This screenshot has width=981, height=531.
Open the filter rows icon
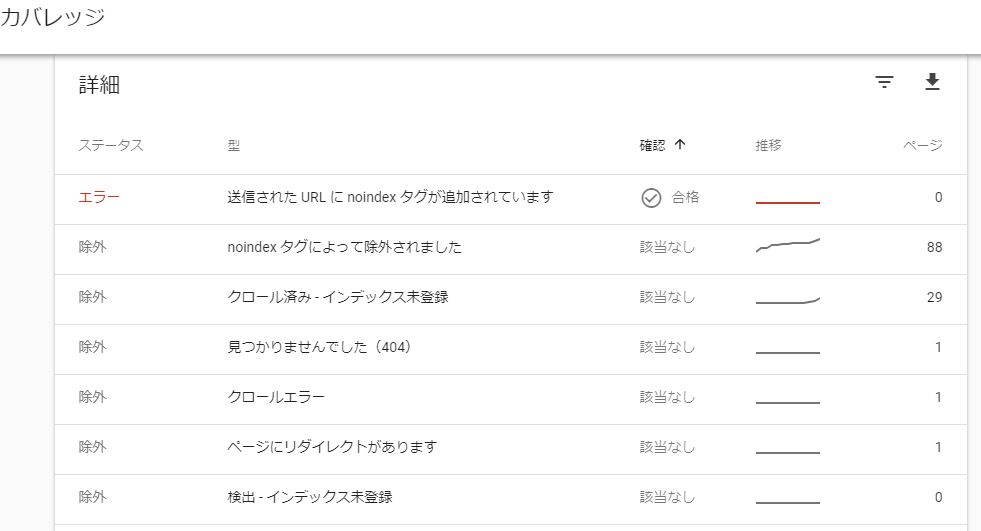click(x=884, y=82)
